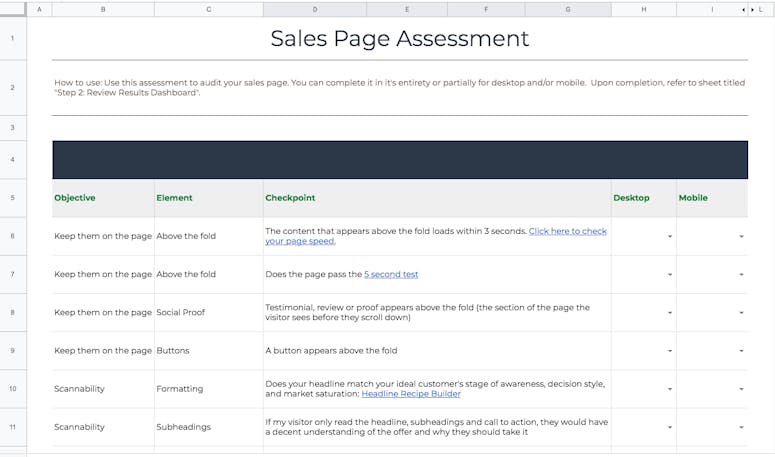Select row 1 header

(13, 38)
